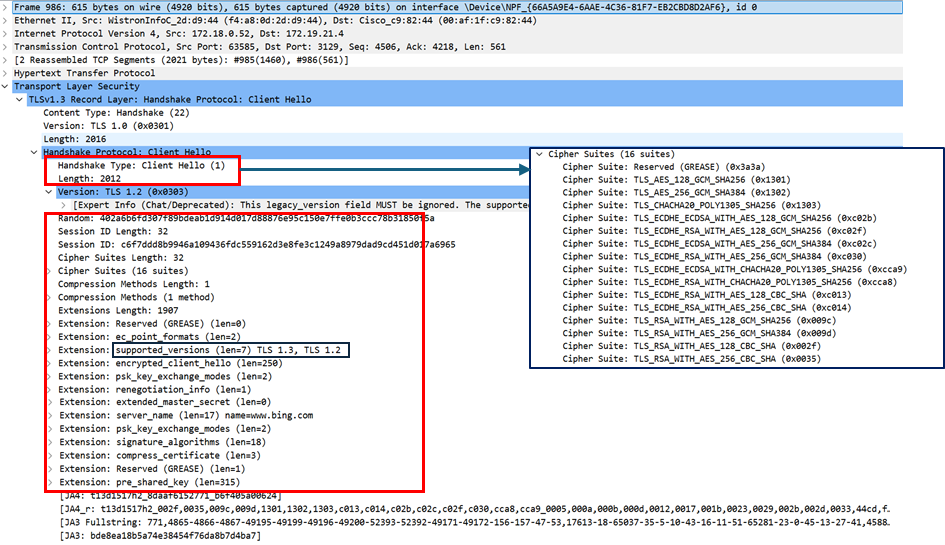This screenshot has width=945, height=545.
Task: Select the JA4_r fingerprint row
Action: [x=475, y=509]
